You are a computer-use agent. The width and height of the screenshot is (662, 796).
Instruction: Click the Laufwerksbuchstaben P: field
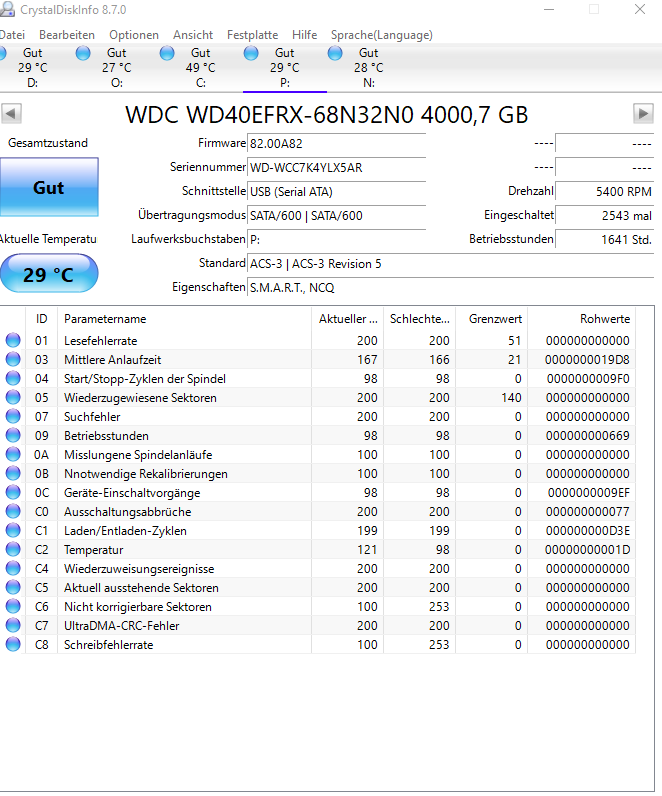tap(336, 240)
